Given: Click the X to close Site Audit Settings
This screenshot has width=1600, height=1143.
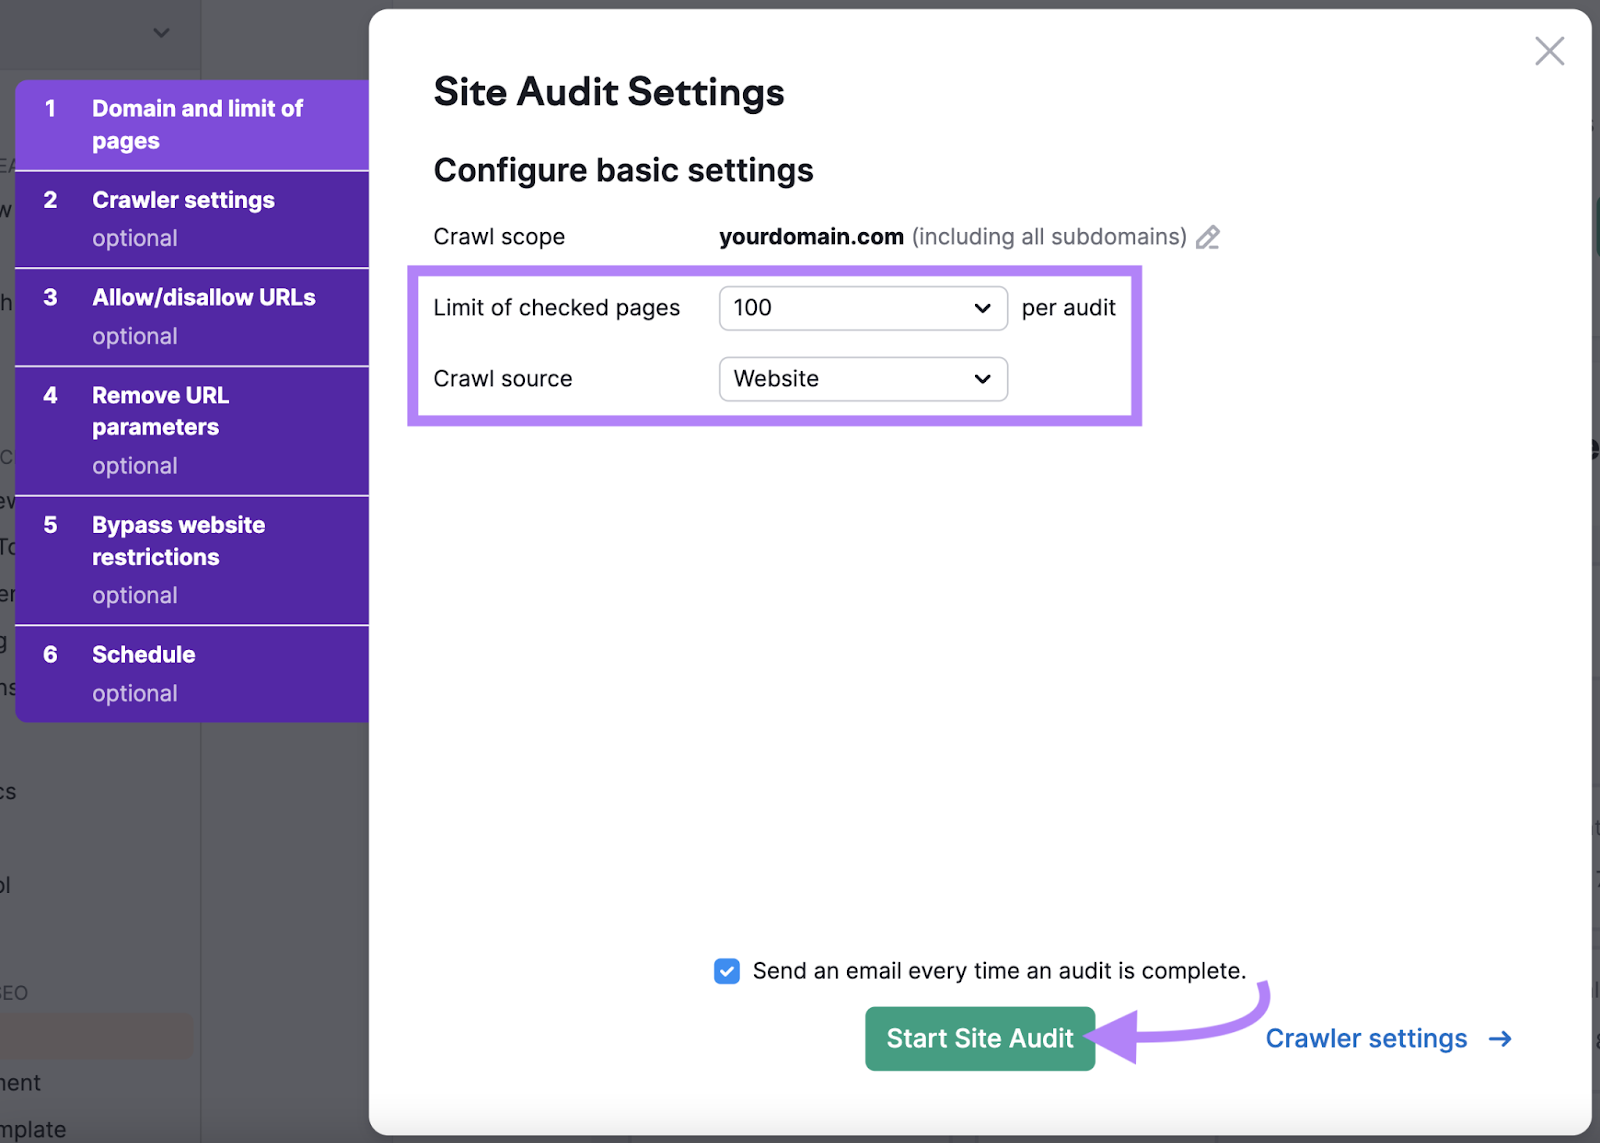Looking at the screenshot, I should pos(1549,50).
